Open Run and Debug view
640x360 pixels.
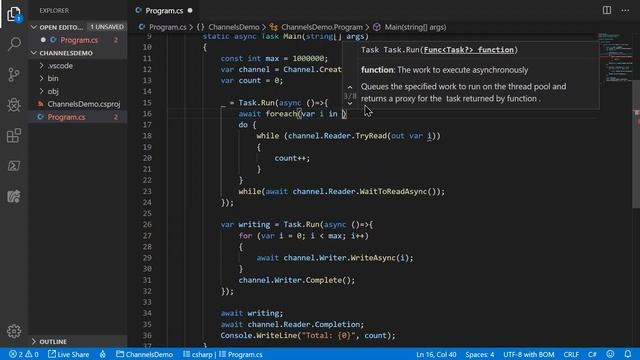tap(14, 105)
